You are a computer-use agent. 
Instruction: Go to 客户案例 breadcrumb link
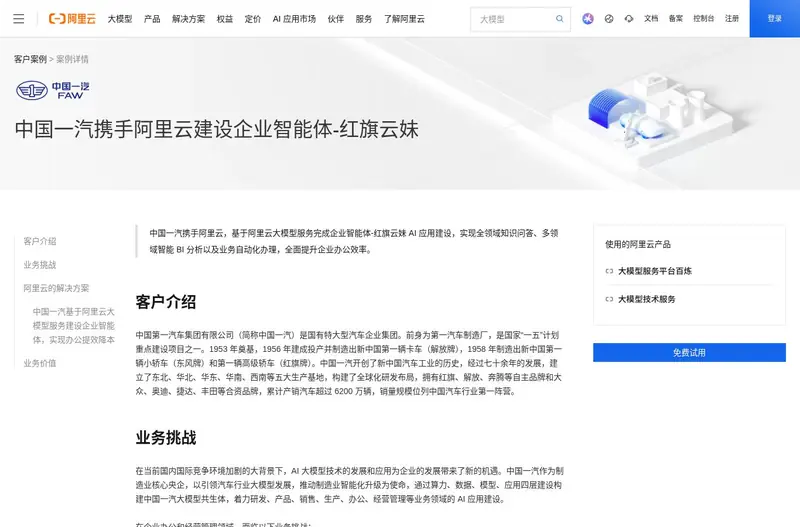point(30,59)
